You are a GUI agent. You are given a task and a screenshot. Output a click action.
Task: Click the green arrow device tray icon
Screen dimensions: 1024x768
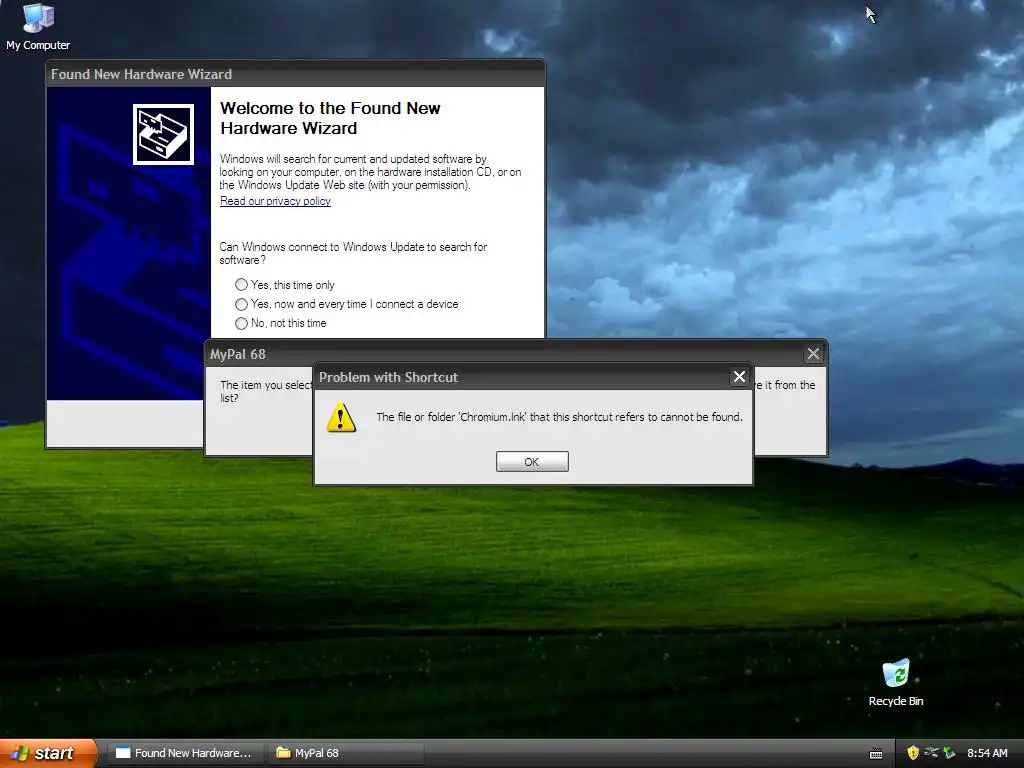click(950, 753)
